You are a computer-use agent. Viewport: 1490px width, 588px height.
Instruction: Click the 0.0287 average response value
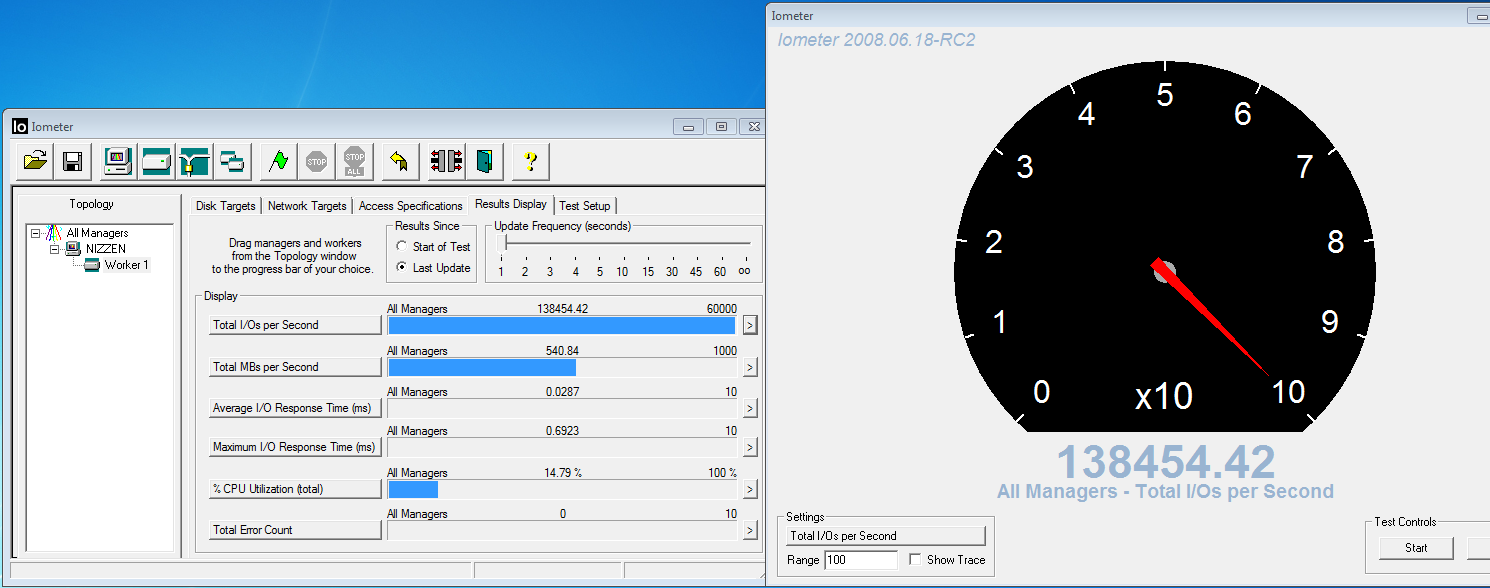click(x=563, y=392)
